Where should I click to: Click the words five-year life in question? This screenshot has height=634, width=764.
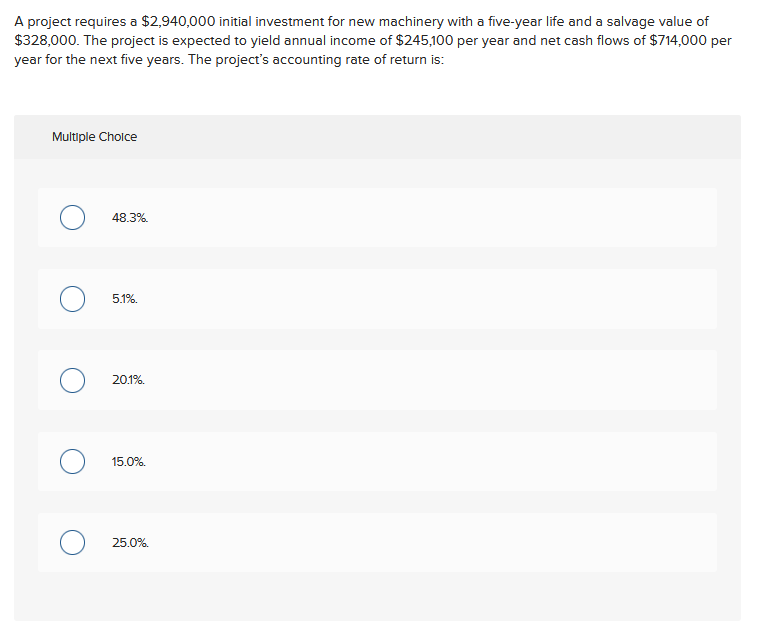pos(526,22)
